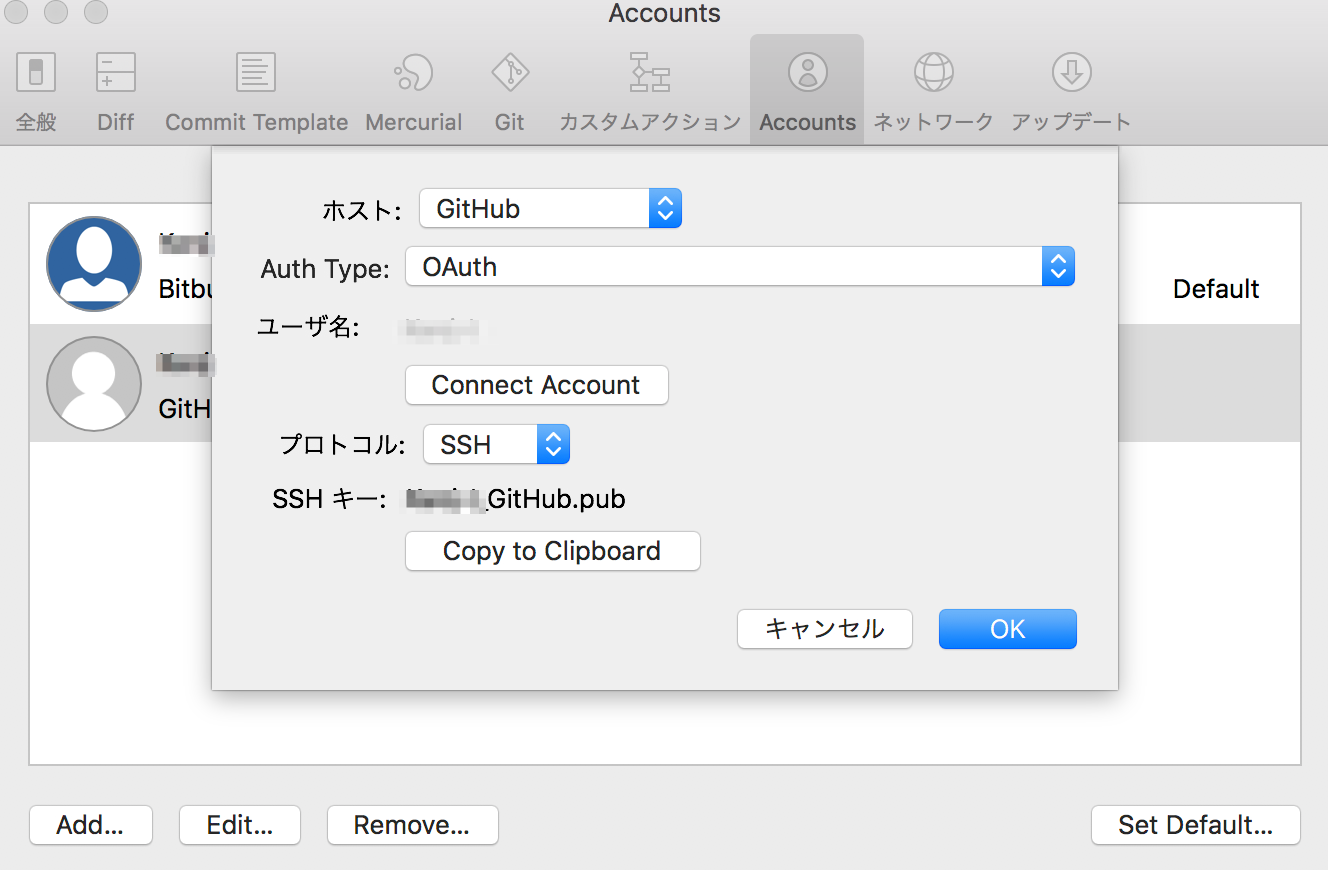This screenshot has width=1328, height=870.
Task: Click the Bitbucket account avatar
Action: pos(94,264)
